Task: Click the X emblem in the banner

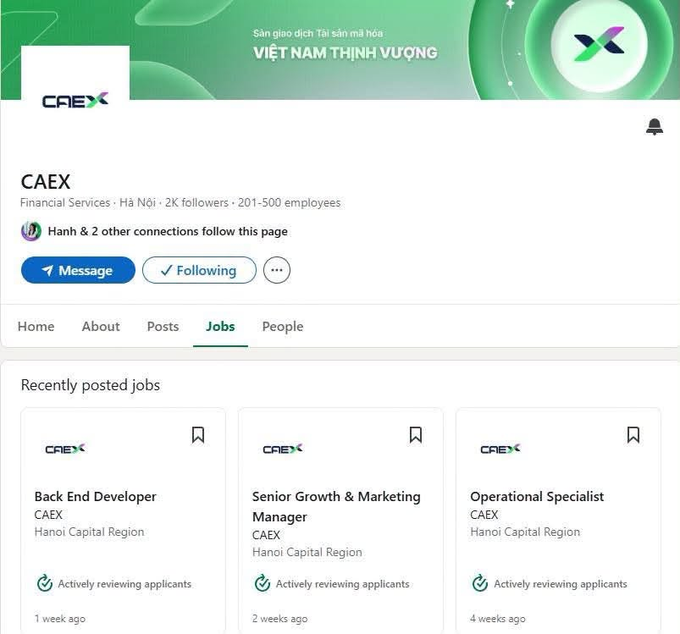Action: pyautogui.click(x=599, y=44)
